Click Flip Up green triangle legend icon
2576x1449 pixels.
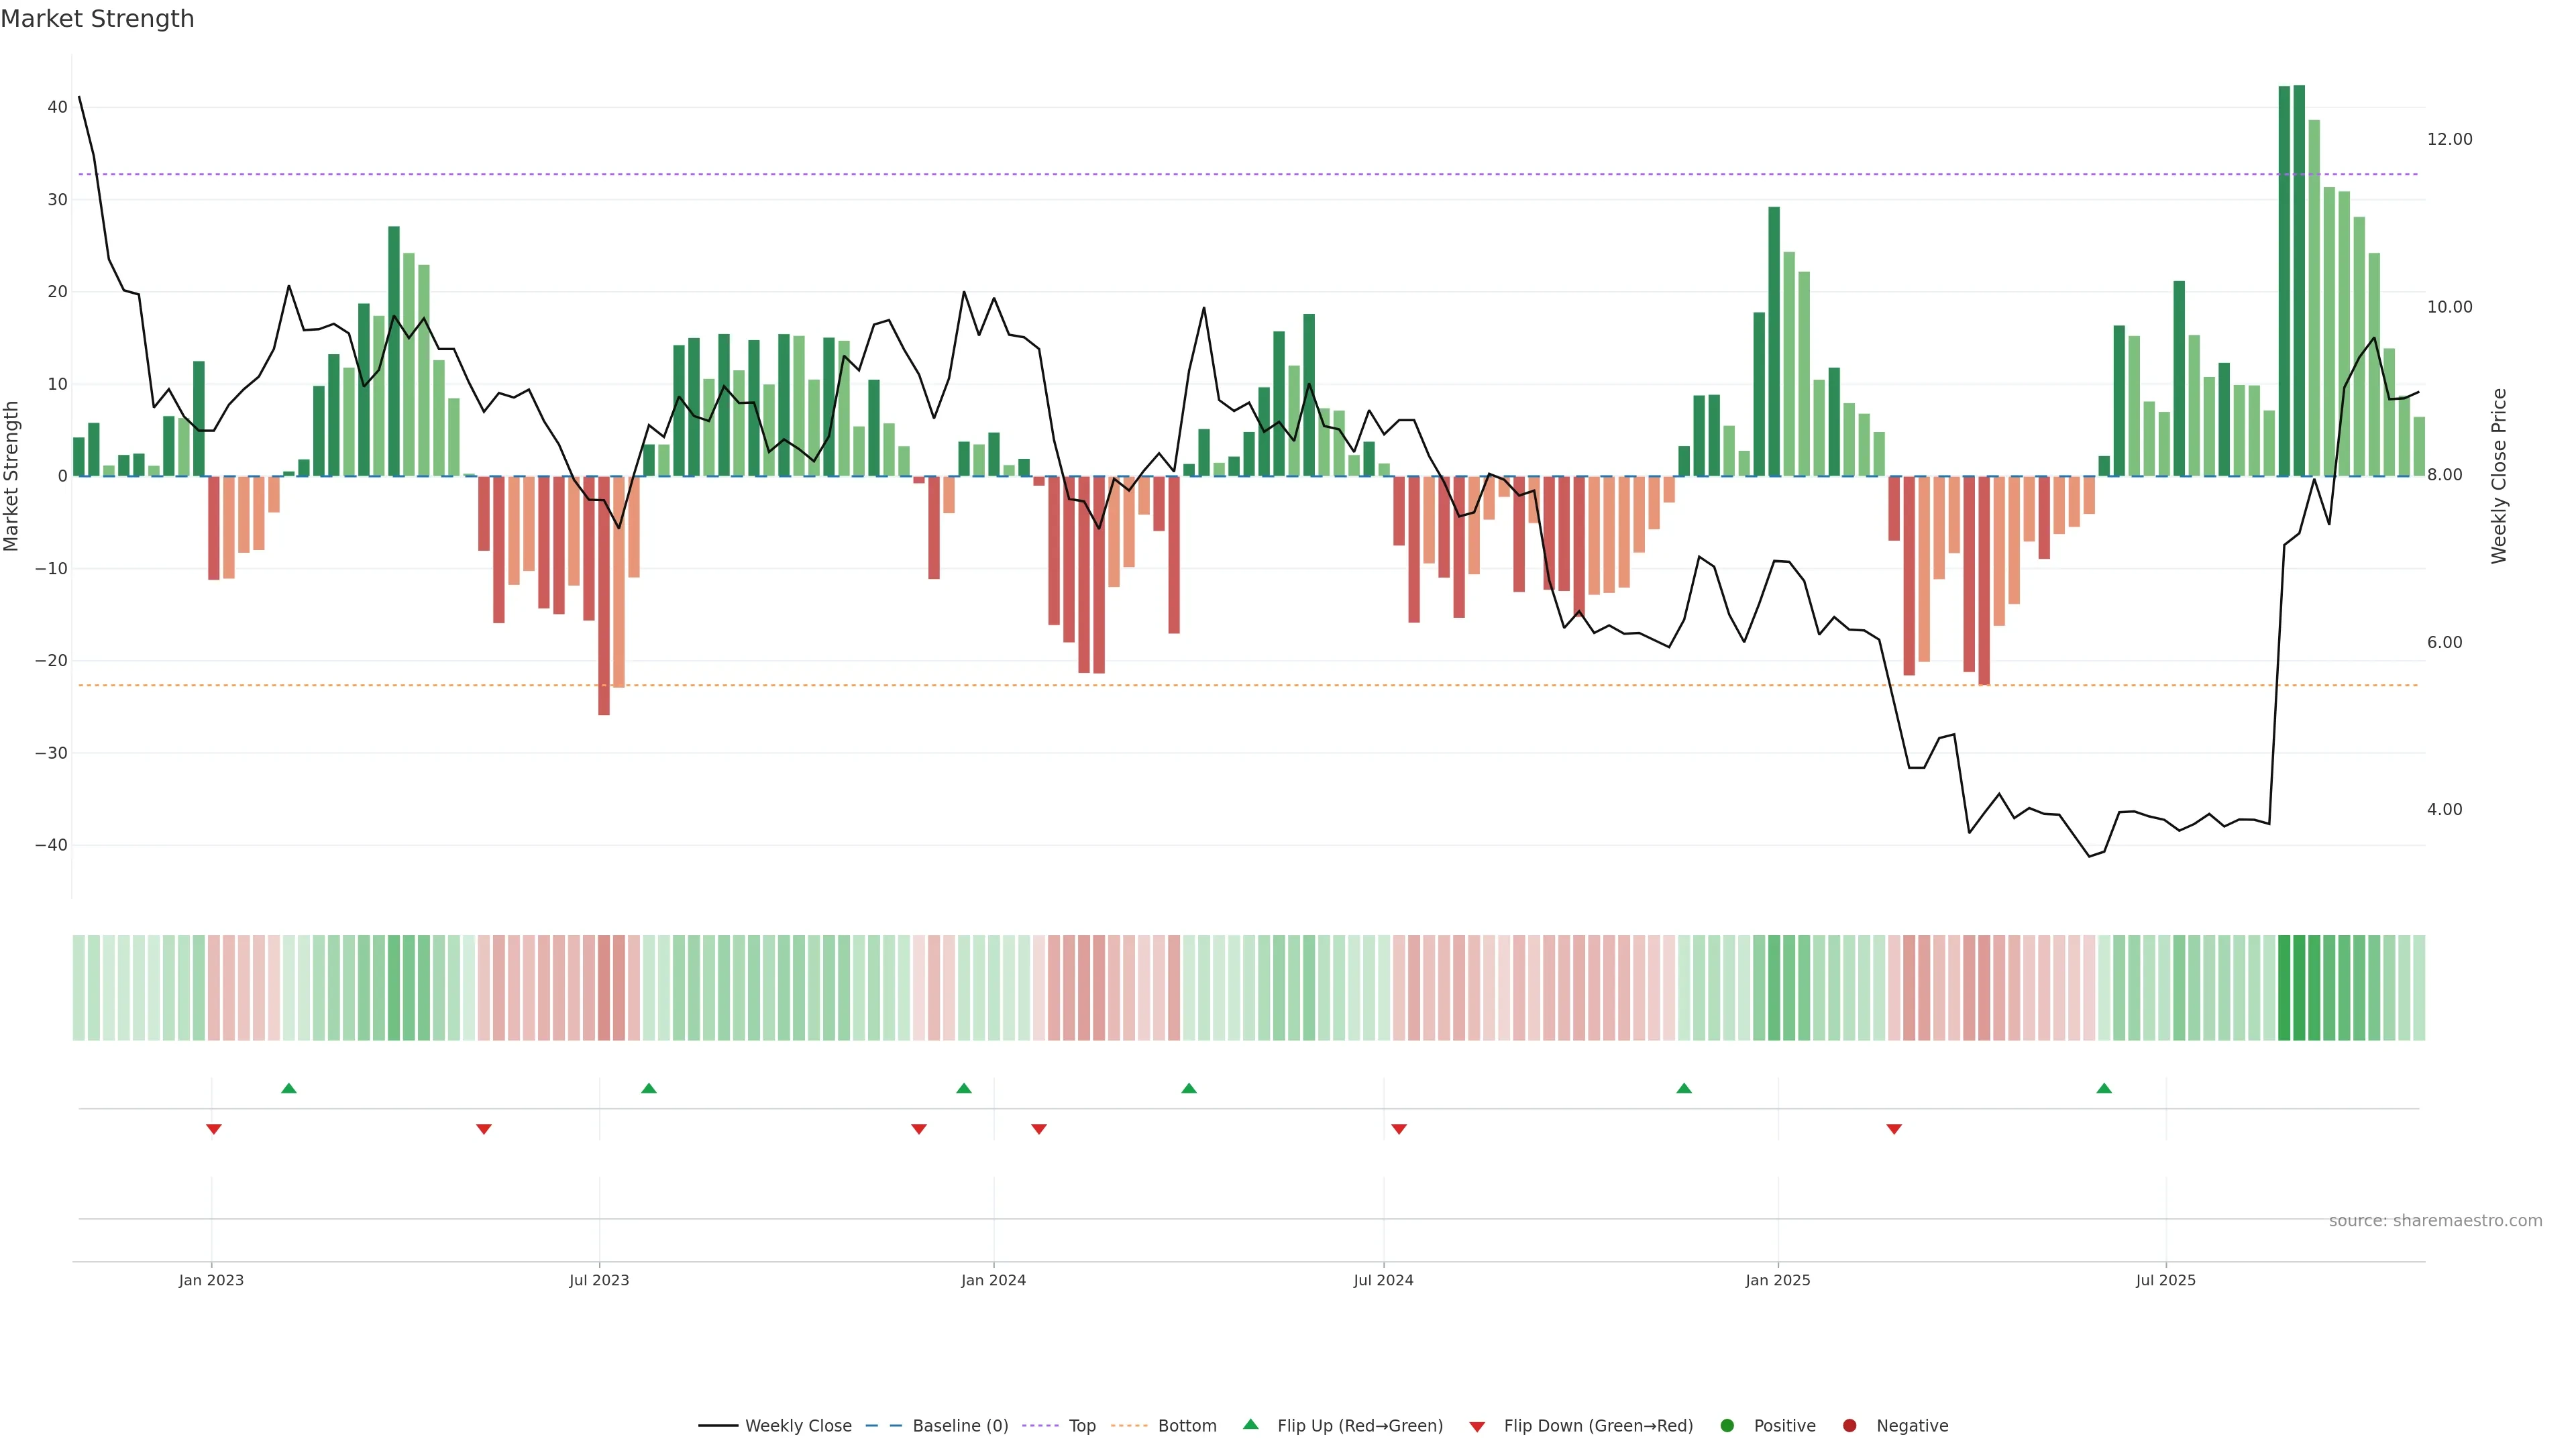click(1250, 1424)
